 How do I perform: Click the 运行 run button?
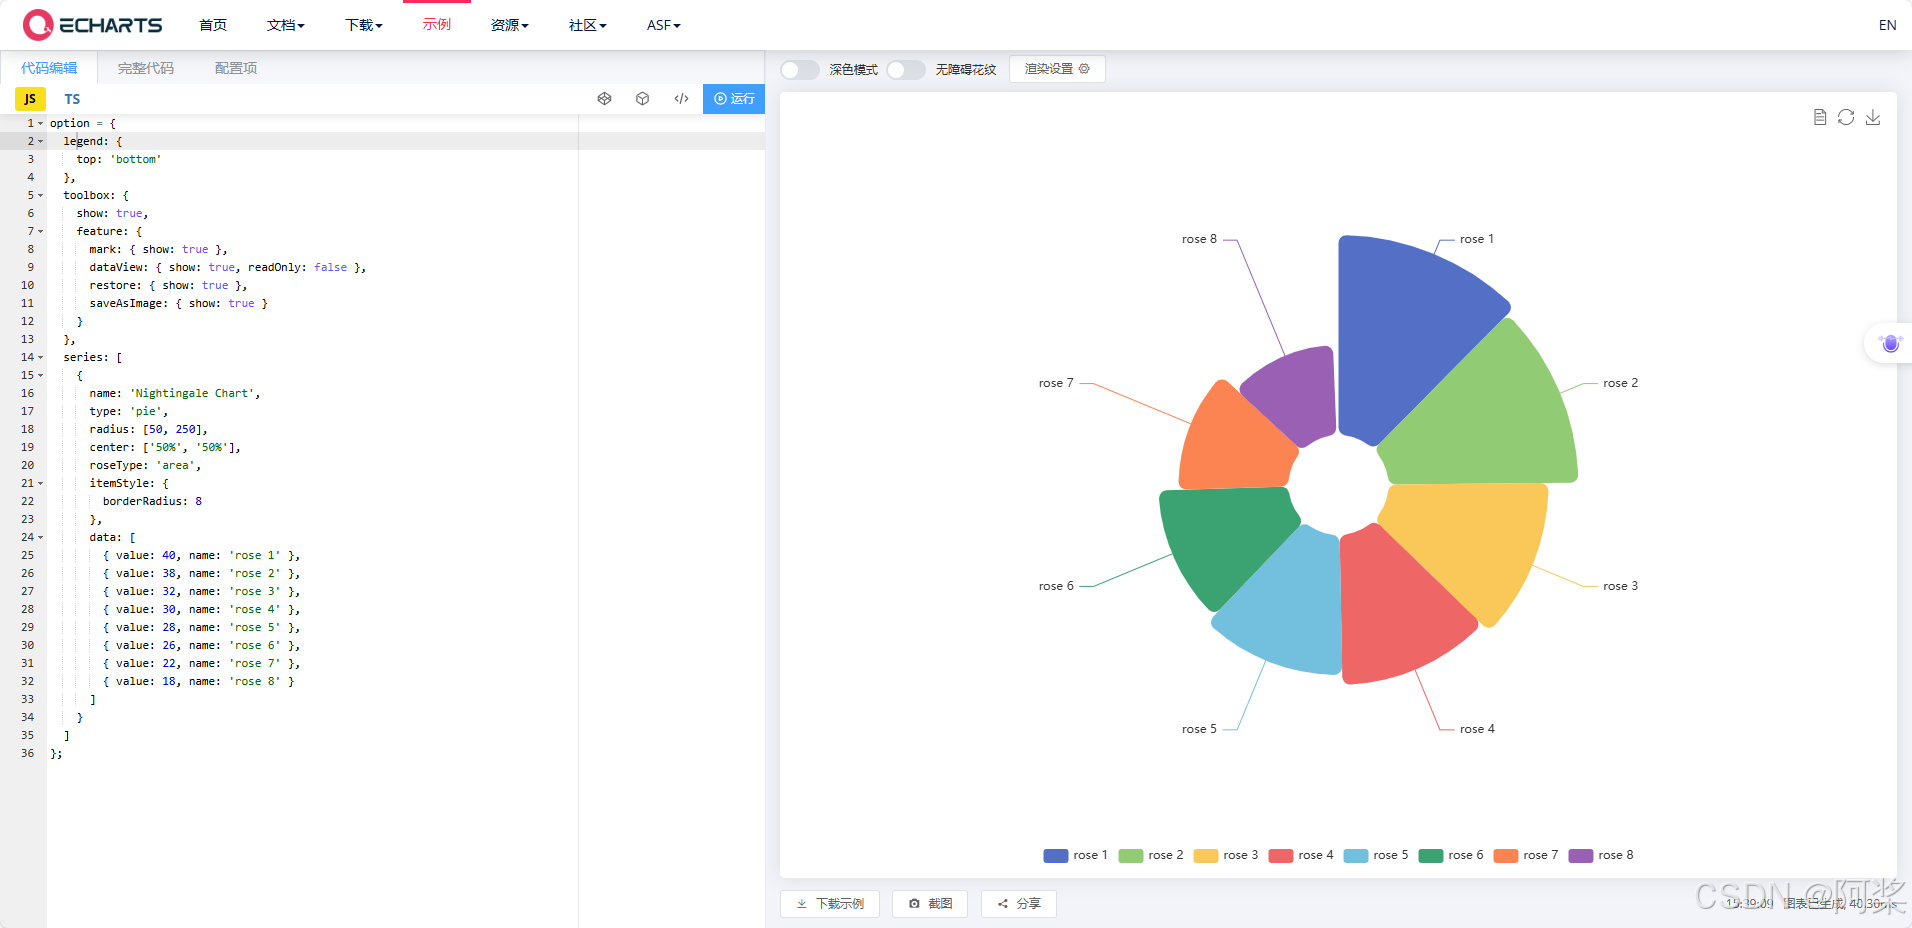734,98
